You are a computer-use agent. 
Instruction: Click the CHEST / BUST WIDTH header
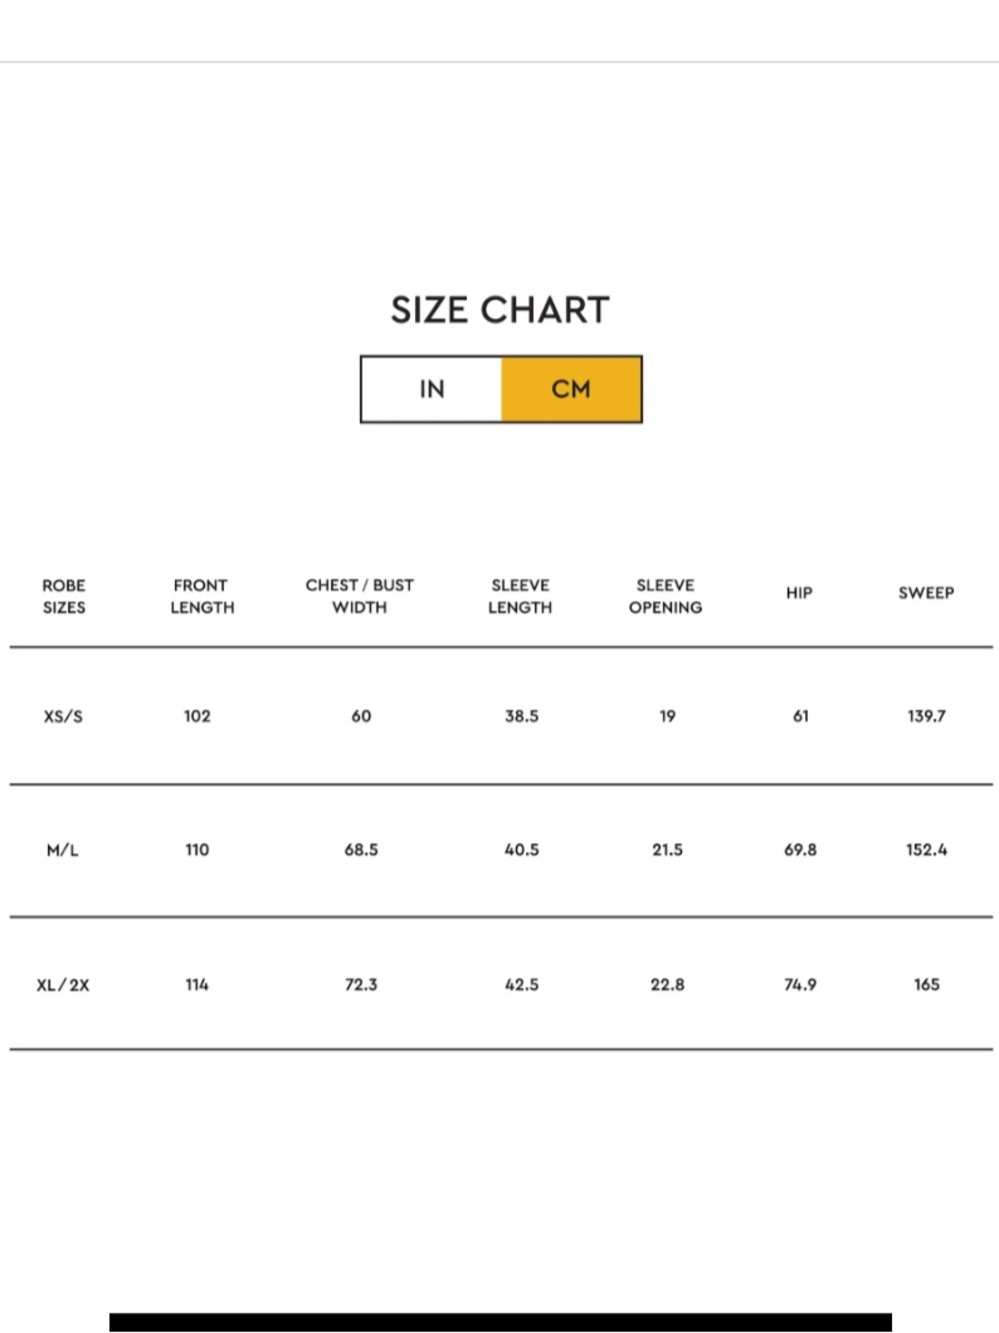(360, 596)
